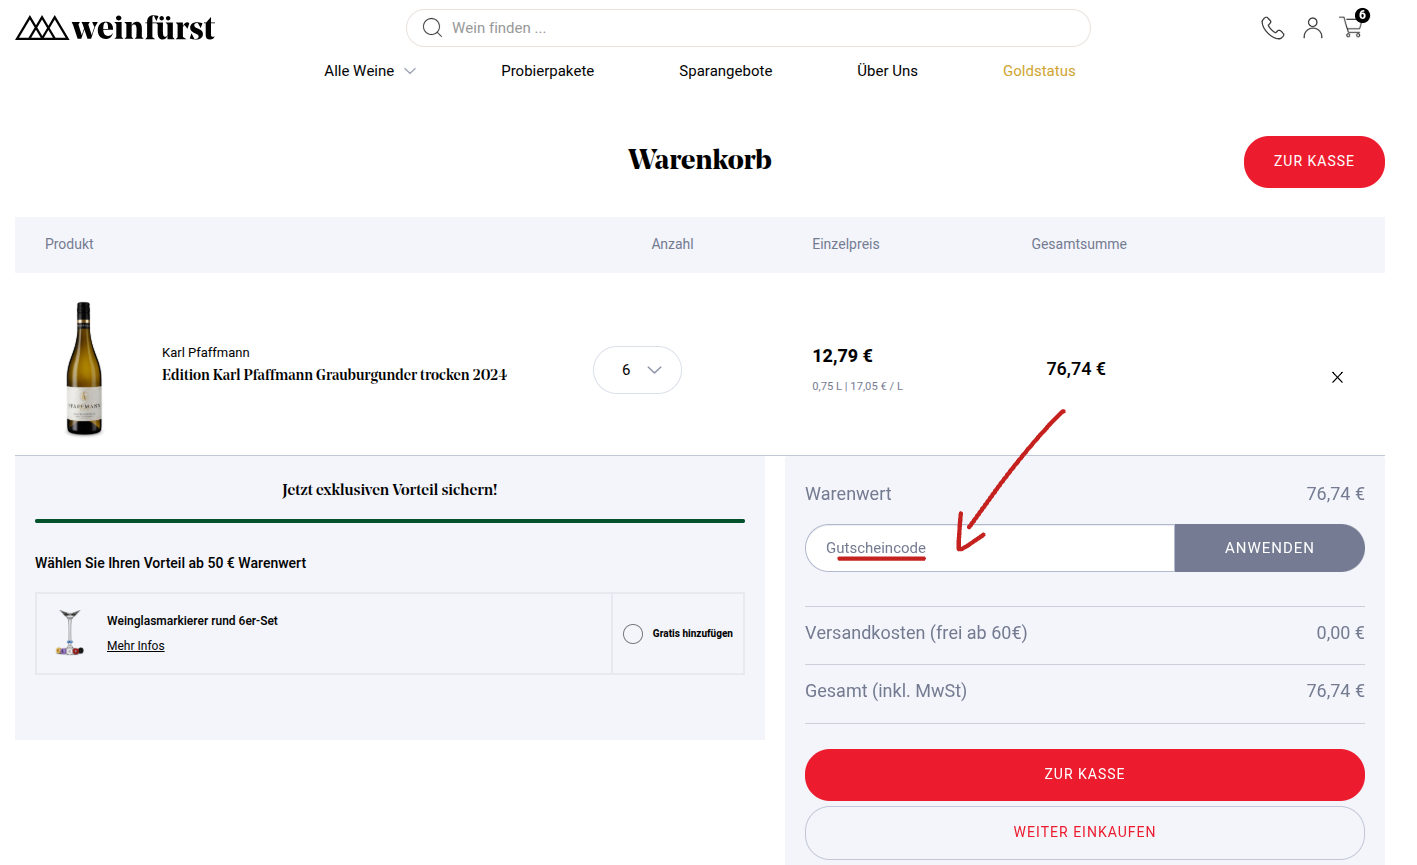Open the shopping cart icon
Image resolution: width=1417 pixels, height=865 pixels.
(x=1350, y=28)
